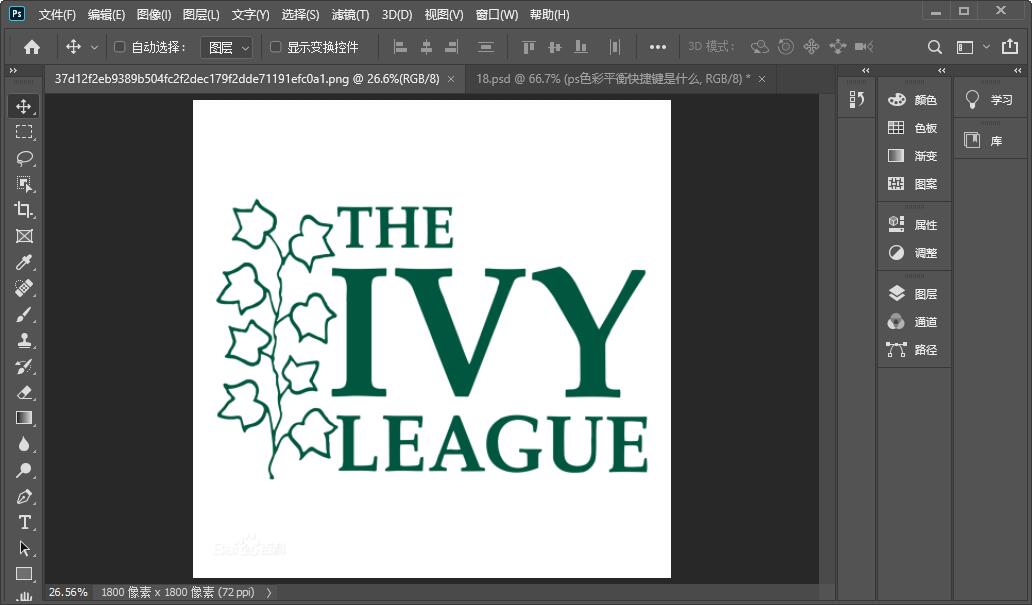Open the 图案 panel
Screen dimensions: 1032x605
914,184
